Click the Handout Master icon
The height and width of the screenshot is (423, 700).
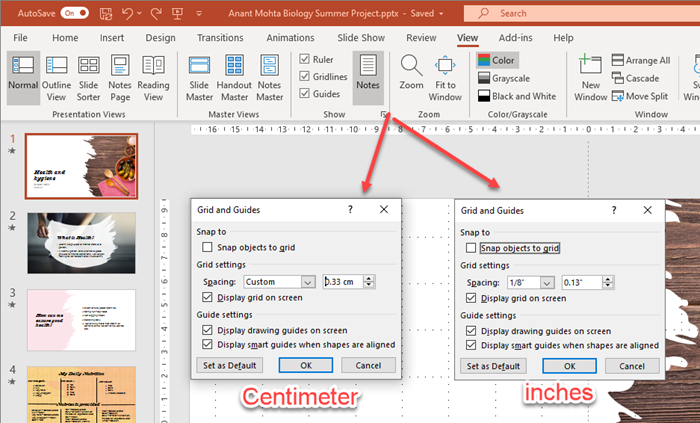point(235,76)
